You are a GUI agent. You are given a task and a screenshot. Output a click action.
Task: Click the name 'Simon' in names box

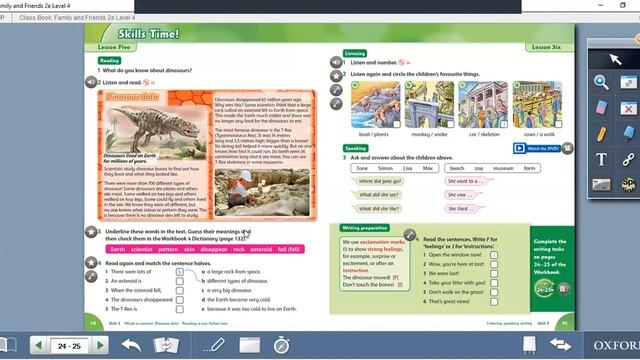click(385, 168)
